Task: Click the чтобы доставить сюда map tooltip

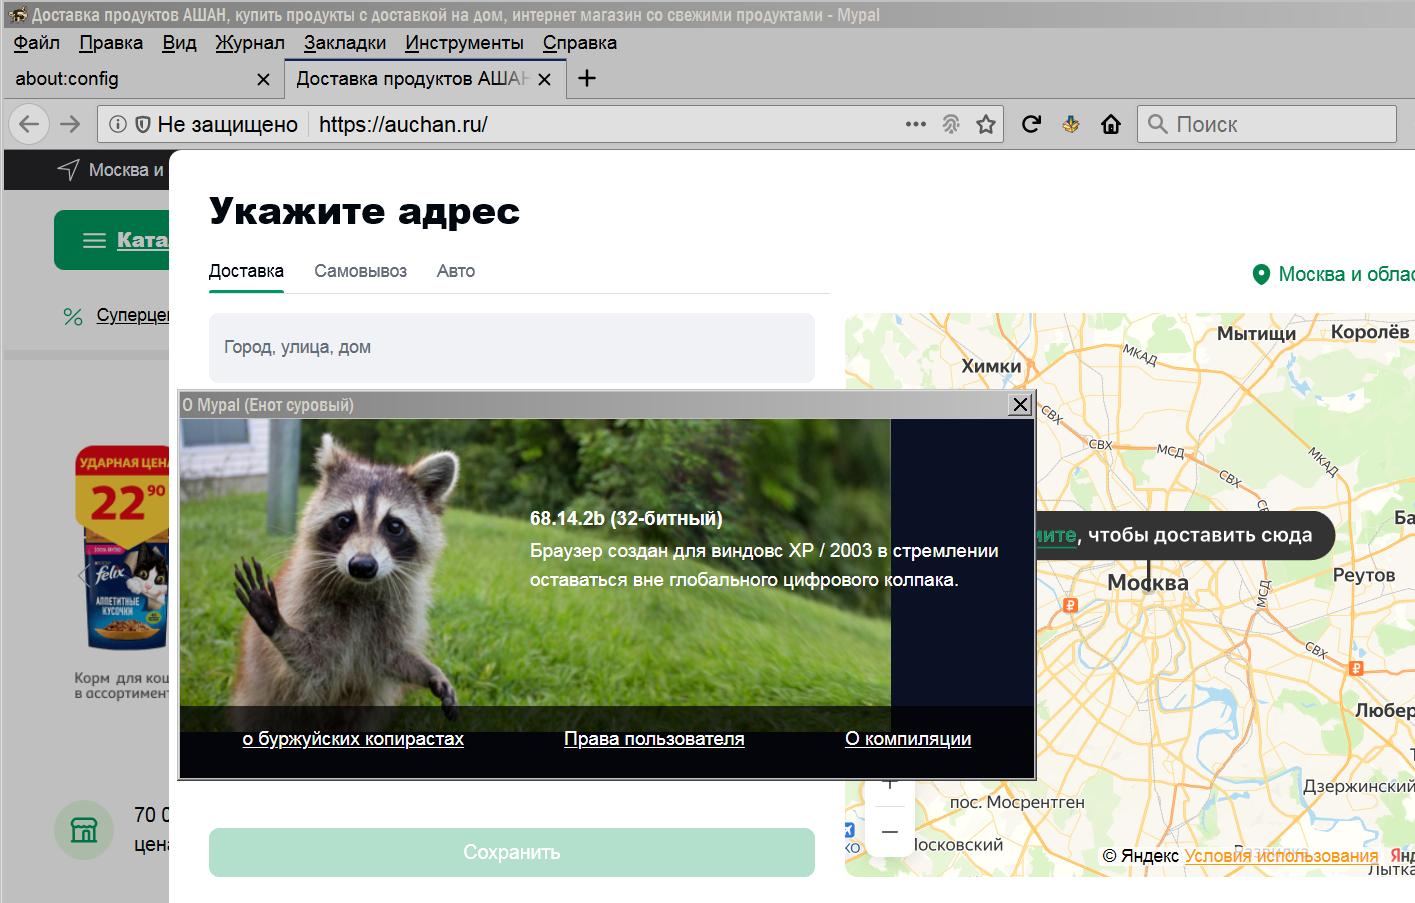Action: pyautogui.click(x=1186, y=535)
